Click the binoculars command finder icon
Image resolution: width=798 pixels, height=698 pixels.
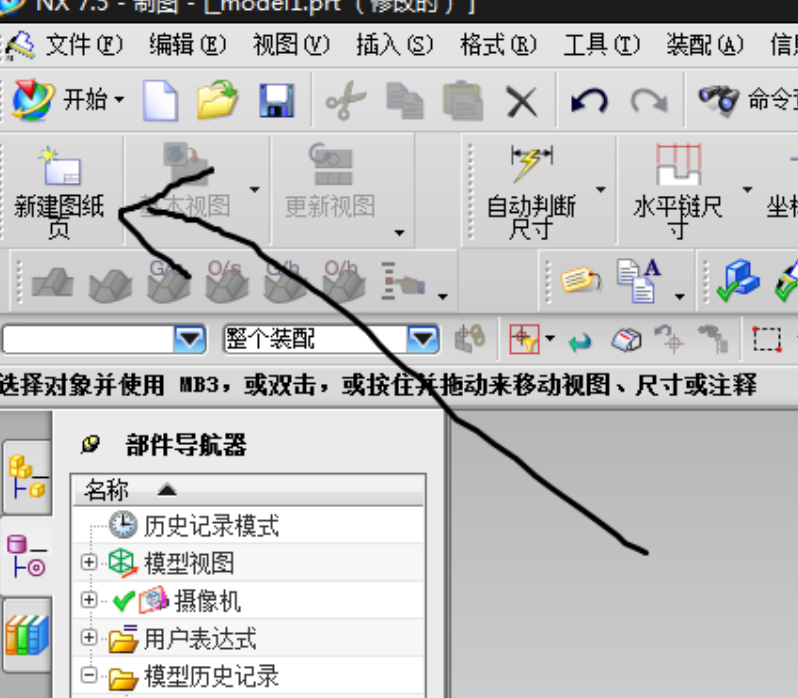pos(718,99)
